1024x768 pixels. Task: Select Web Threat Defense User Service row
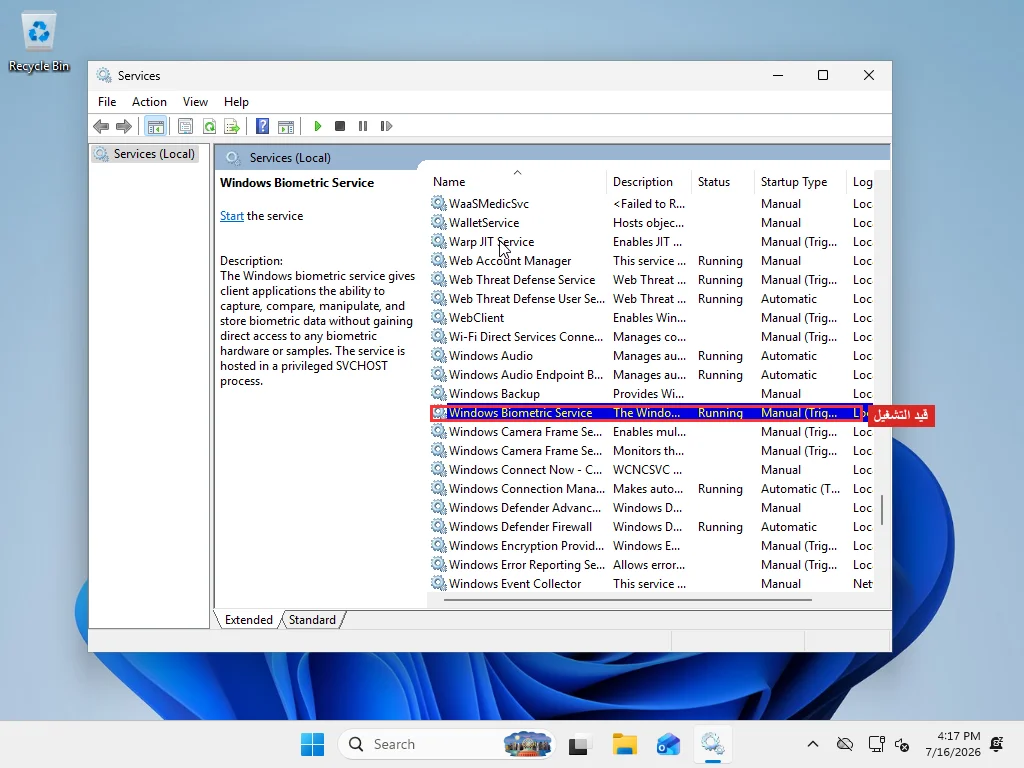(x=651, y=298)
